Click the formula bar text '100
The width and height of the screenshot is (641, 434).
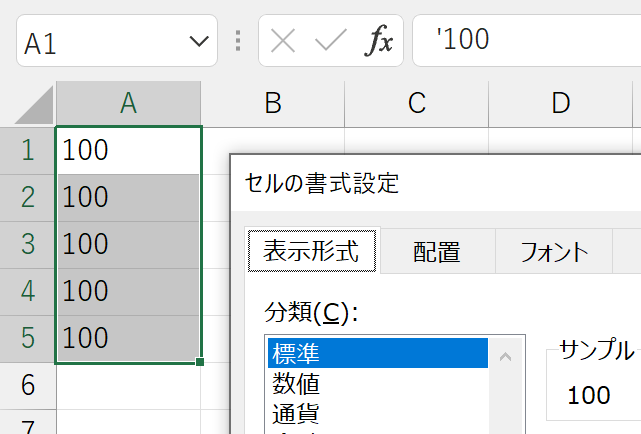click(x=463, y=39)
